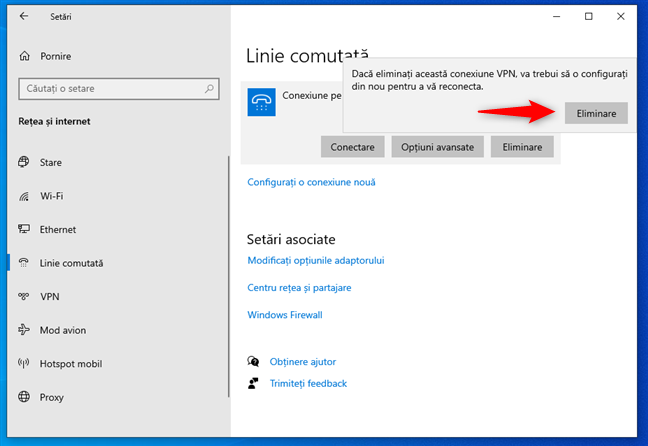Focus the Căutați o setare search field
Screen dimensions: 648x446
click(110, 89)
